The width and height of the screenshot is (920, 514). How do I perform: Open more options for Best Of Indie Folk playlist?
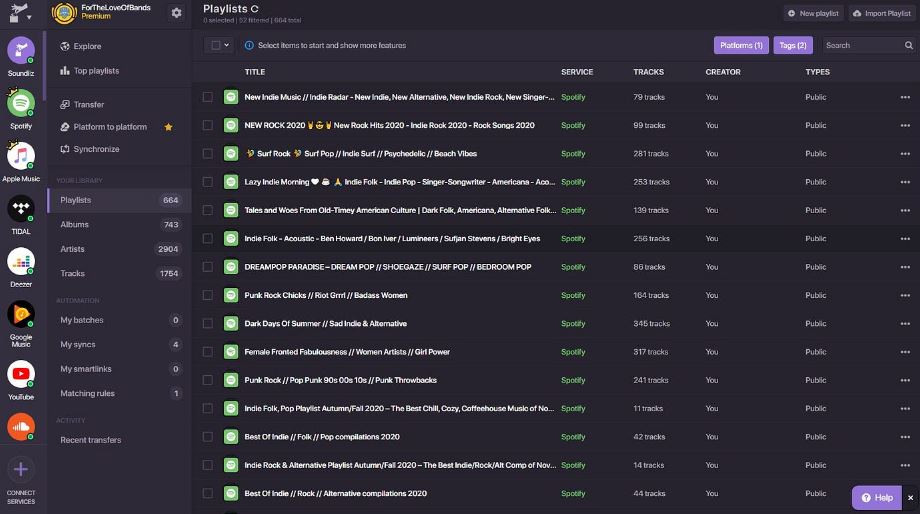[x=905, y=437]
